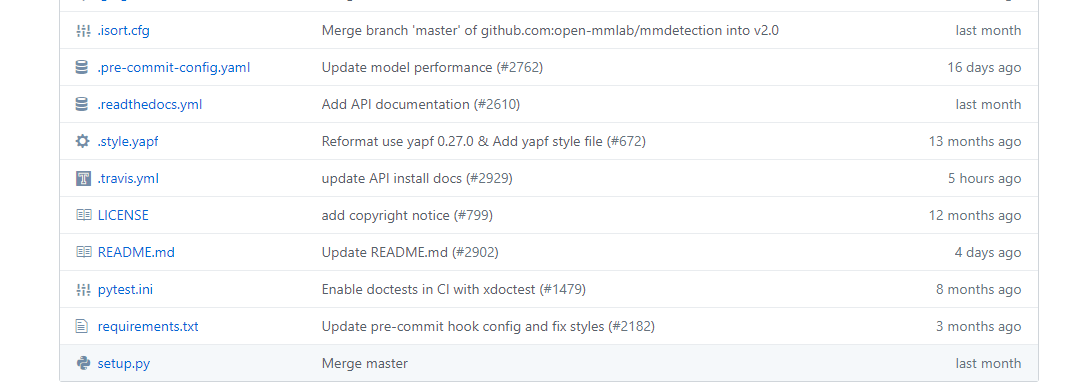Click the gear icon beside .style.yapf
This screenshot has width=1091, height=387.
tap(83, 141)
